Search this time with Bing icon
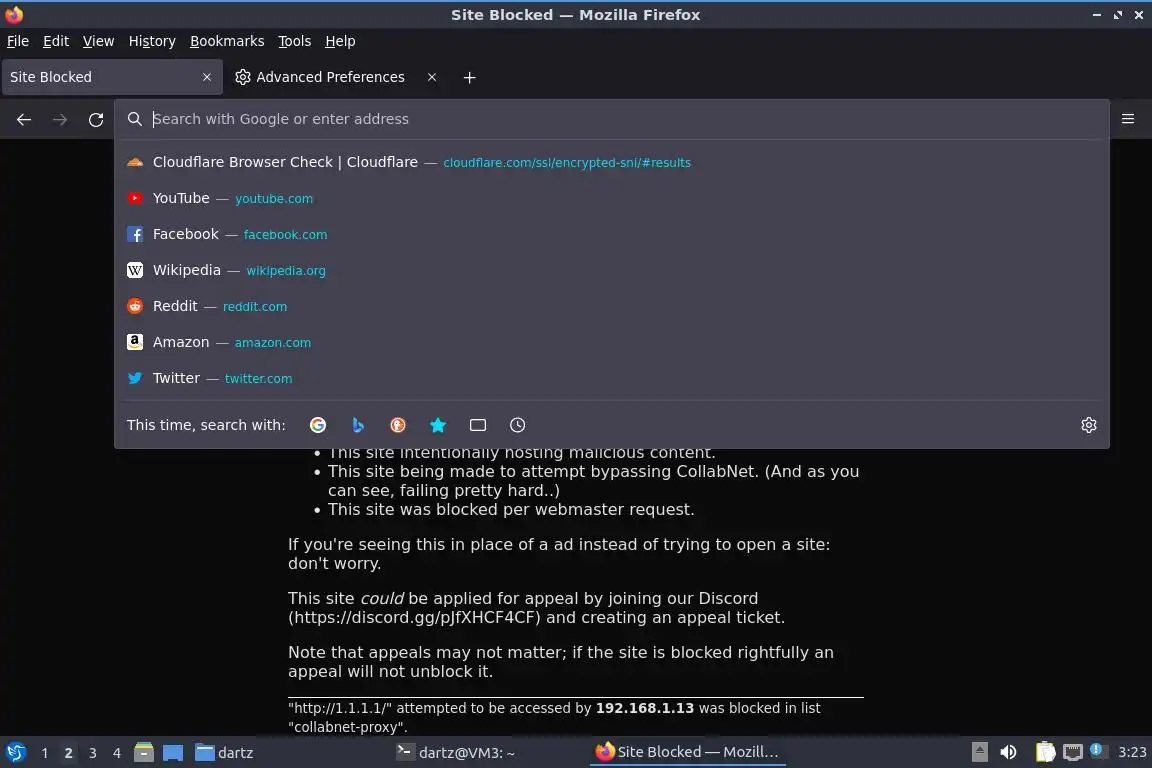 pyautogui.click(x=358, y=425)
